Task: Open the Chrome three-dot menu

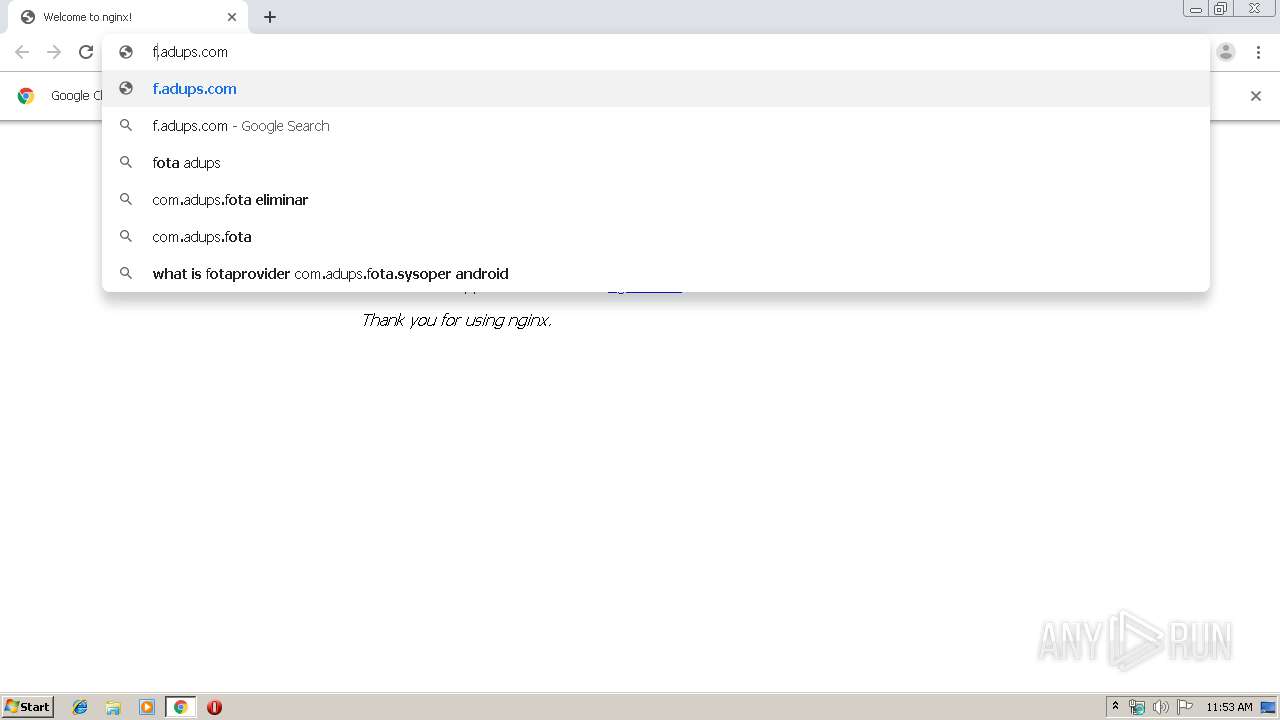Action: pos(1258,52)
